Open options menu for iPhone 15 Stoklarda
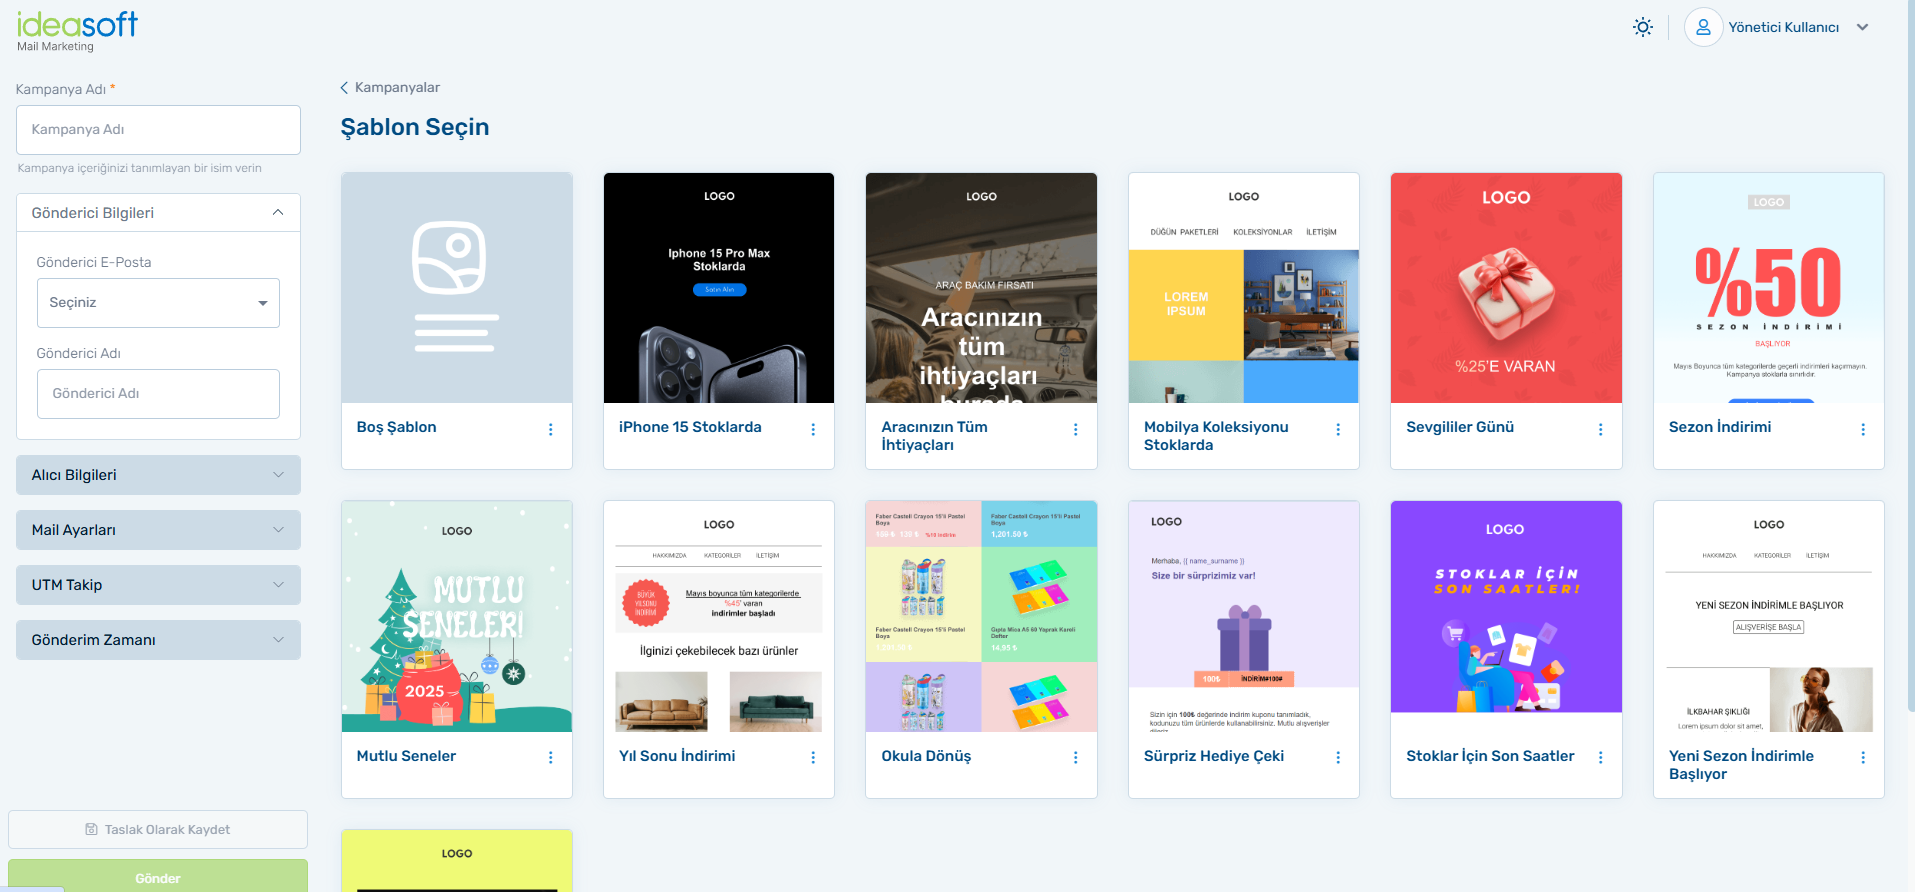 [x=813, y=429]
